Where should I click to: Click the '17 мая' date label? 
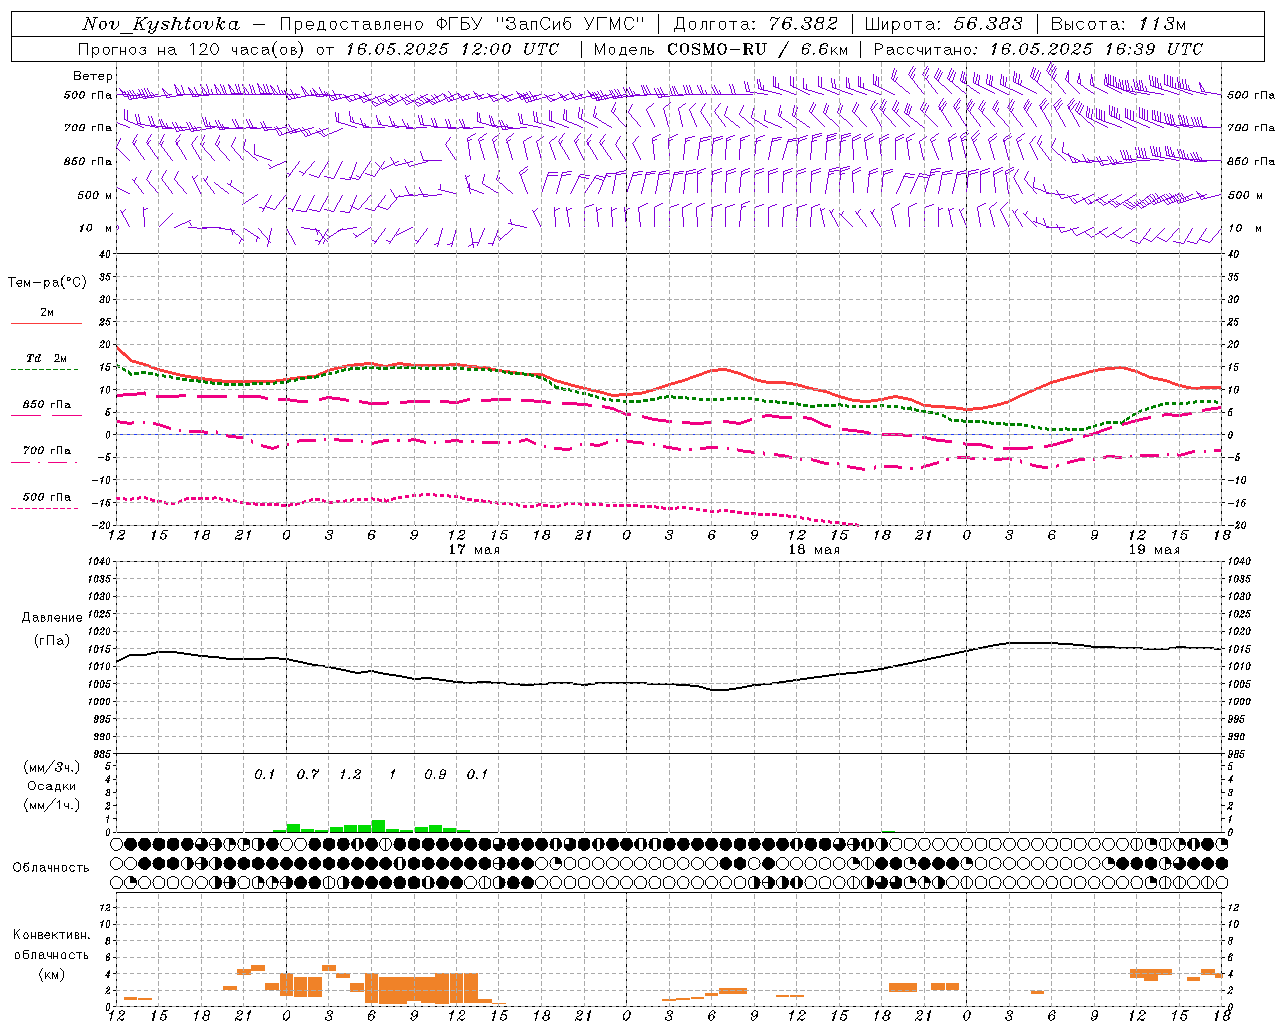(x=474, y=550)
